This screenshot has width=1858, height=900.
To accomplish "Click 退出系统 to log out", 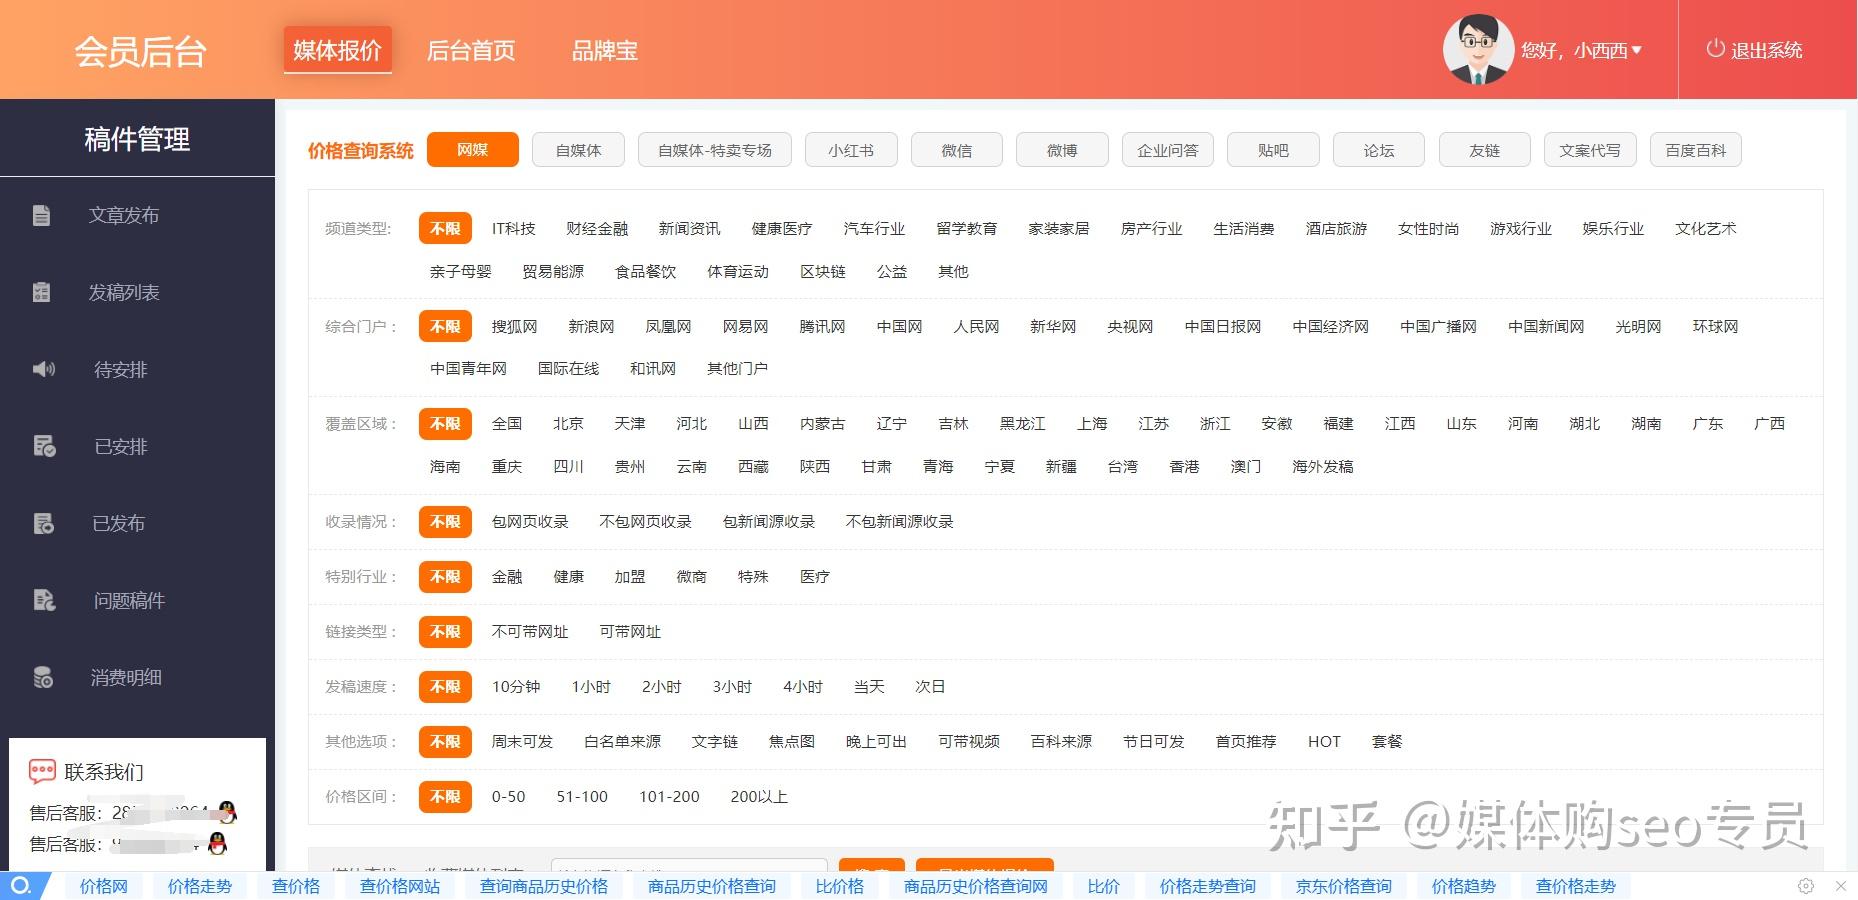I will pyautogui.click(x=1766, y=50).
